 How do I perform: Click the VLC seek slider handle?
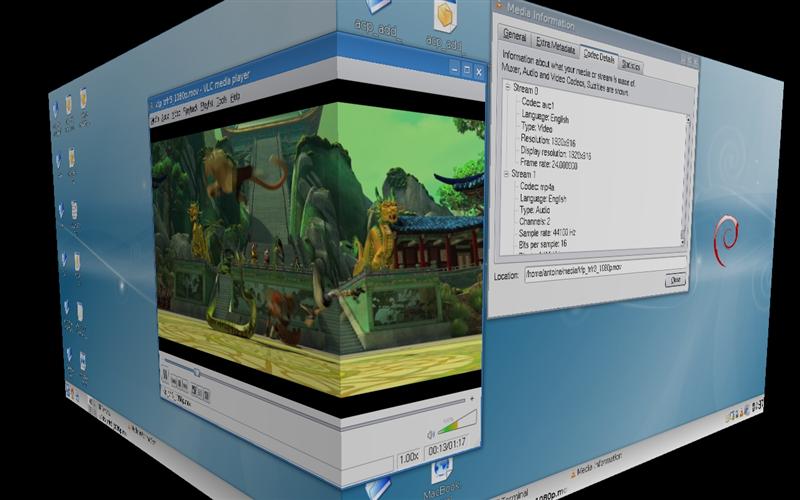pos(196,373)
